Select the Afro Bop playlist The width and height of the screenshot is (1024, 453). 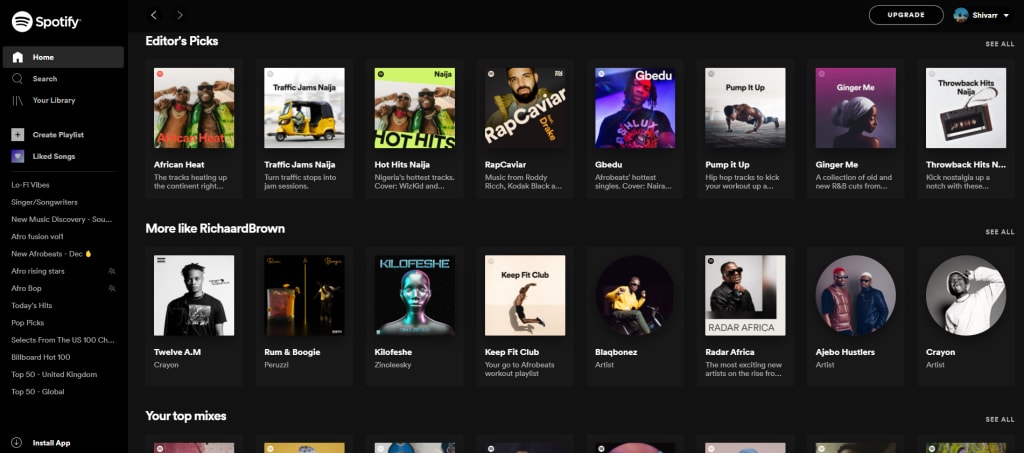click(26, 288)
